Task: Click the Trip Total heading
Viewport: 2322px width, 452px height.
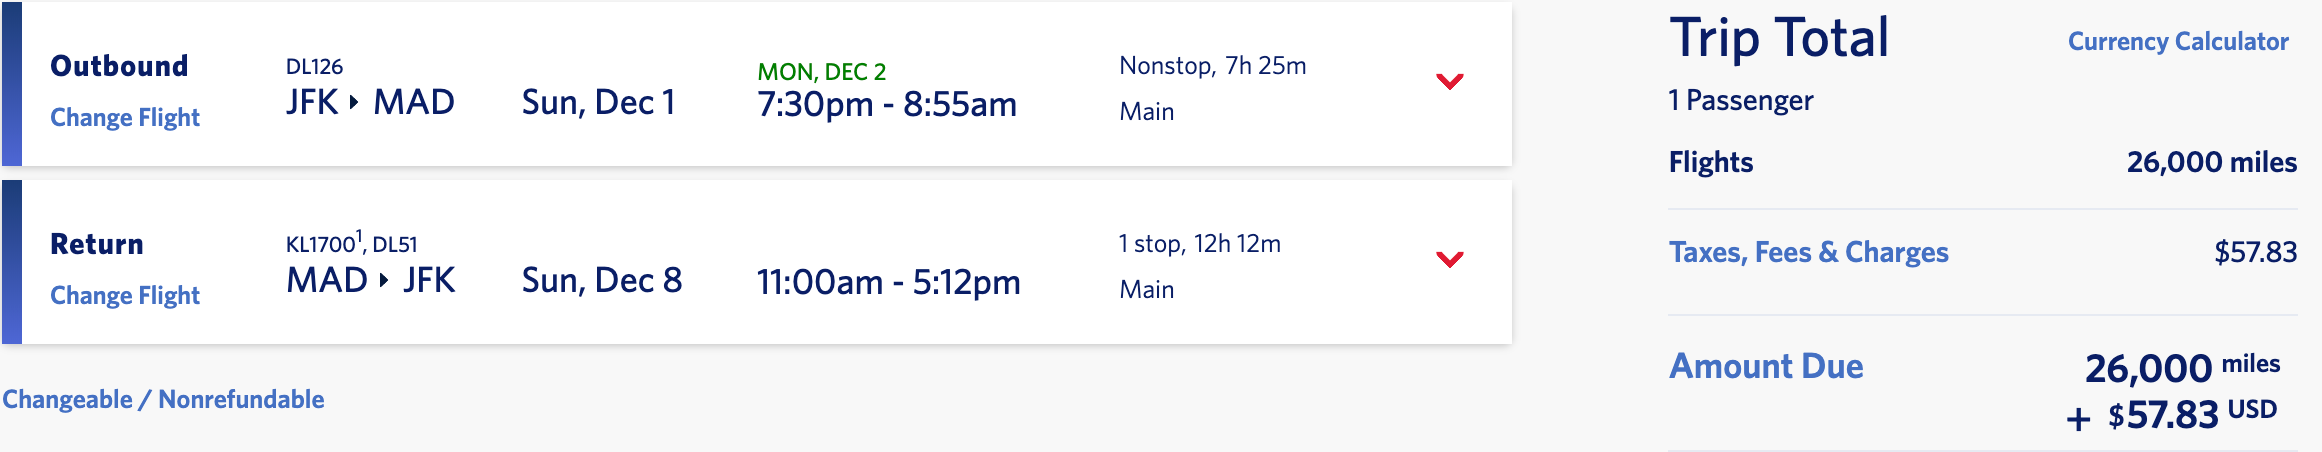Action: 1779,39
